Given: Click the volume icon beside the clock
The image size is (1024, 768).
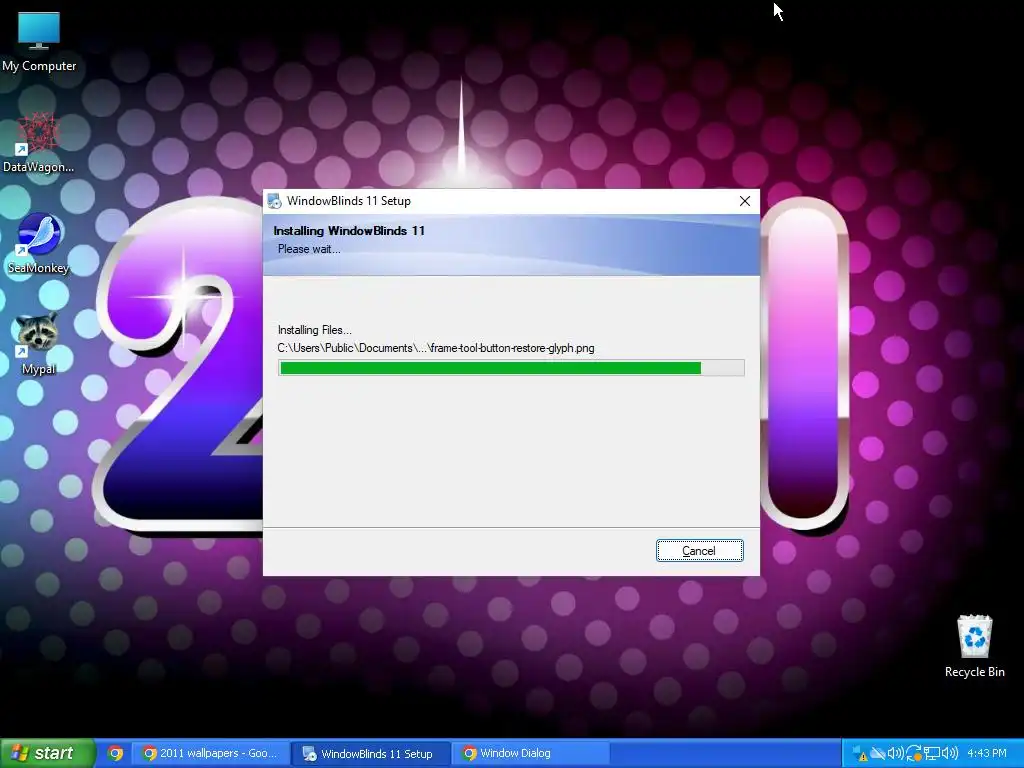Looking at the screenshot, I should [x=950, y=753].
